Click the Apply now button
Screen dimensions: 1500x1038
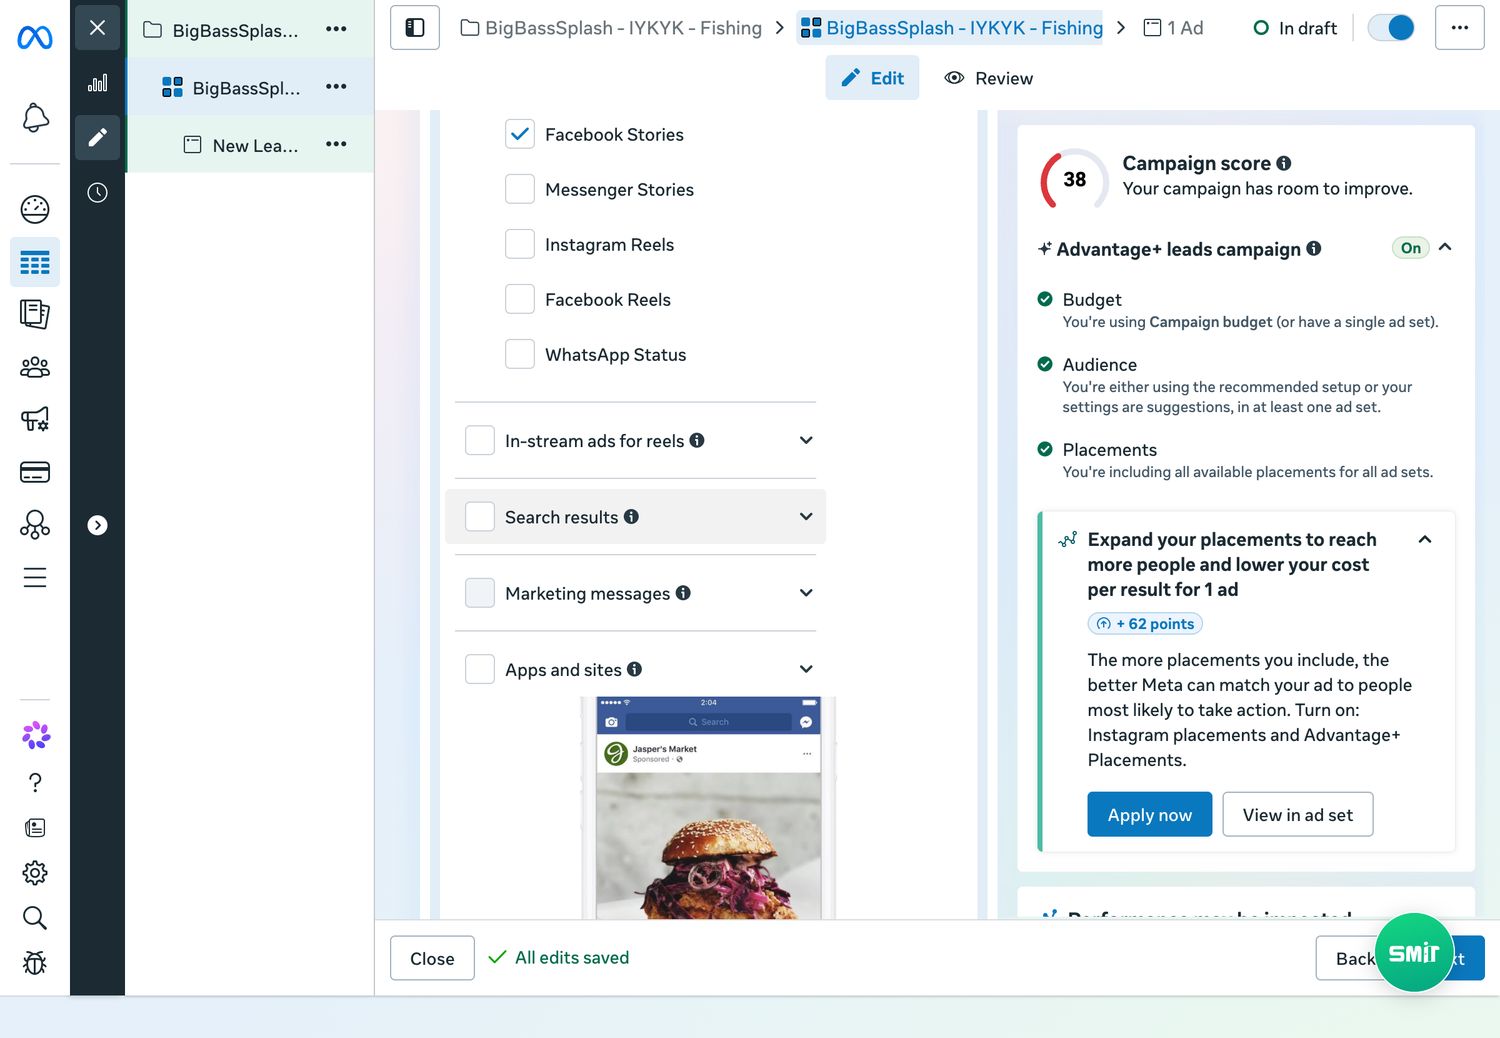[x=1150, y=815]
